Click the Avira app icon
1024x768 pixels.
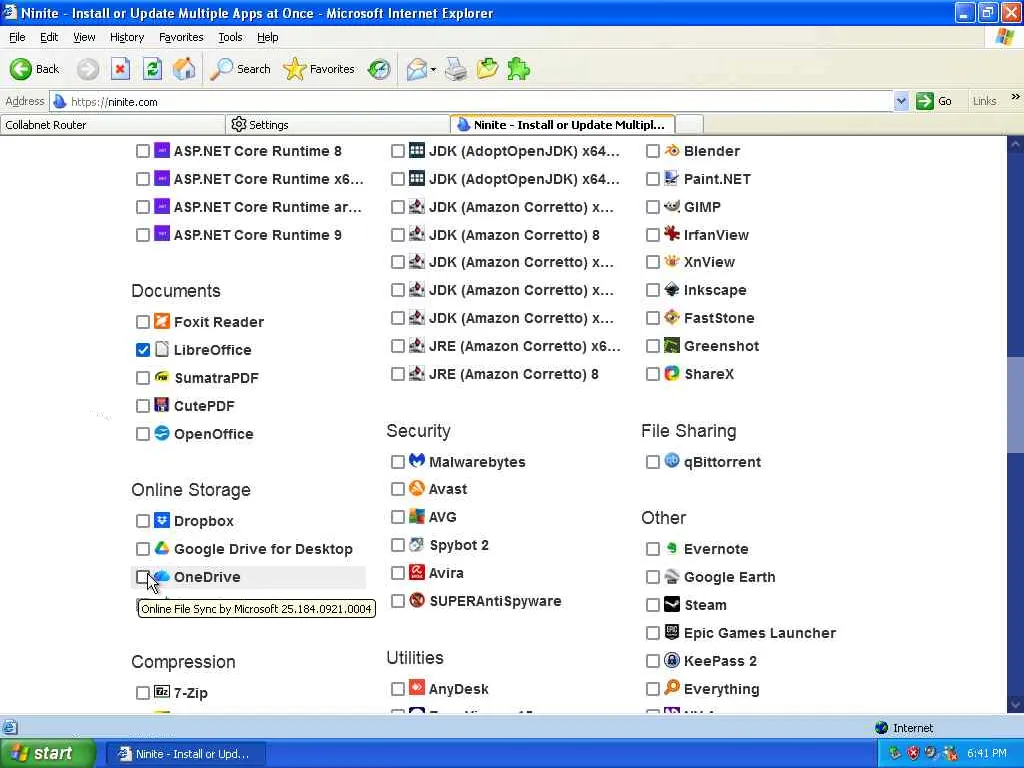click(417, 573)
